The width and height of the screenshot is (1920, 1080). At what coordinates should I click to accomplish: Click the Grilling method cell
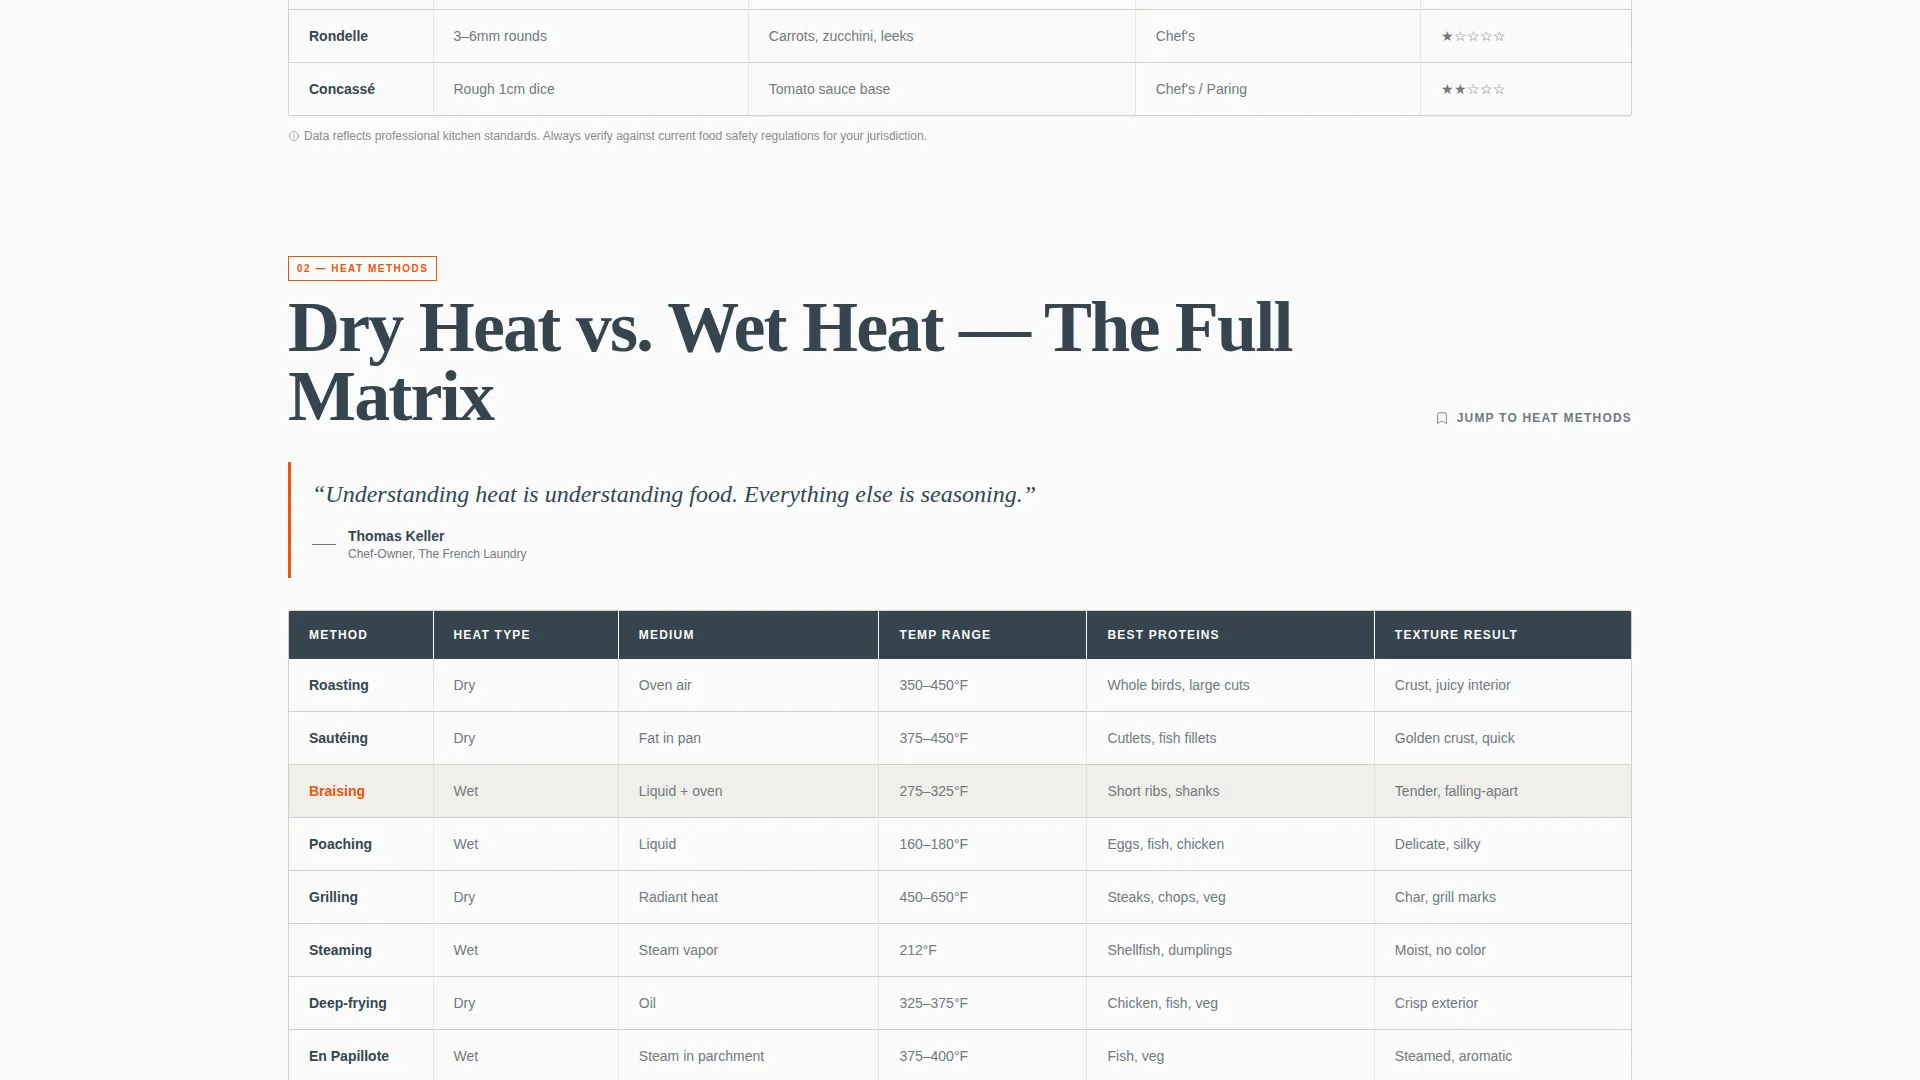[361, 897]
